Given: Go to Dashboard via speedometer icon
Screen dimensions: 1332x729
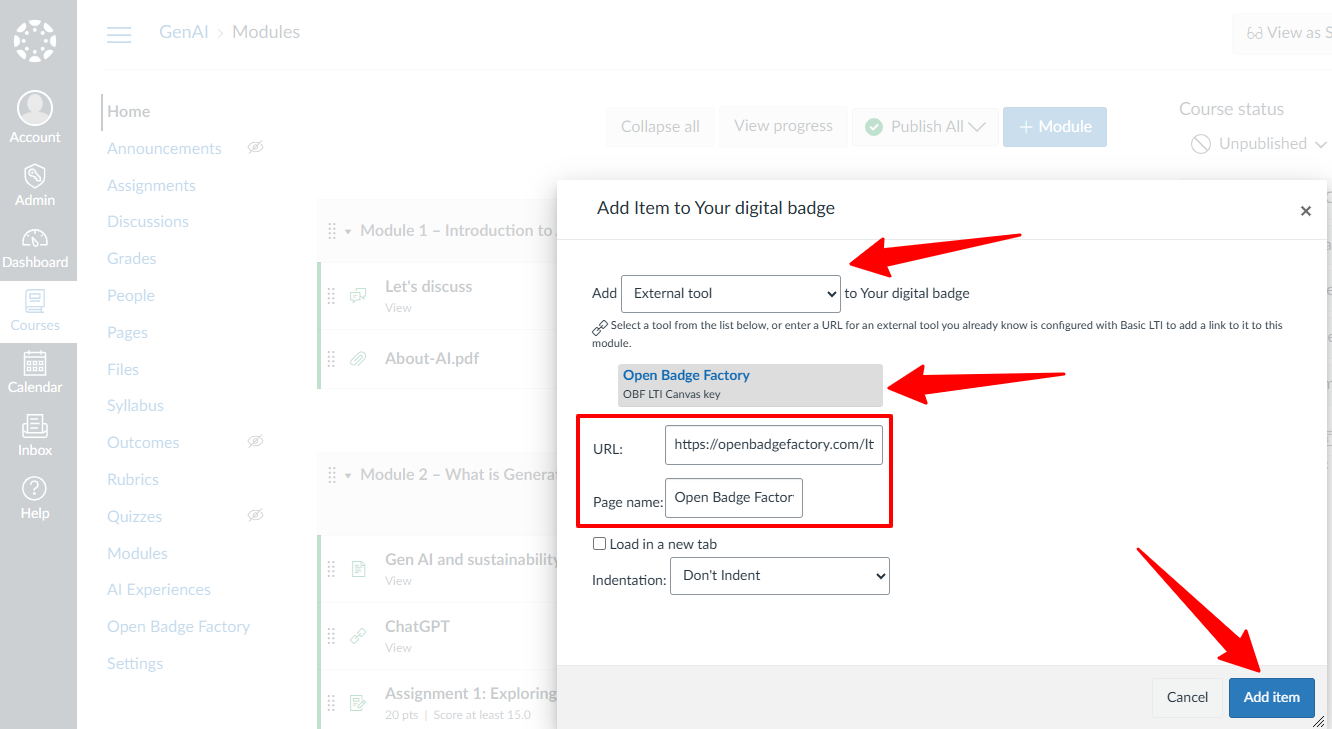Looking at the screenshot, I should (x=35, y=239).
